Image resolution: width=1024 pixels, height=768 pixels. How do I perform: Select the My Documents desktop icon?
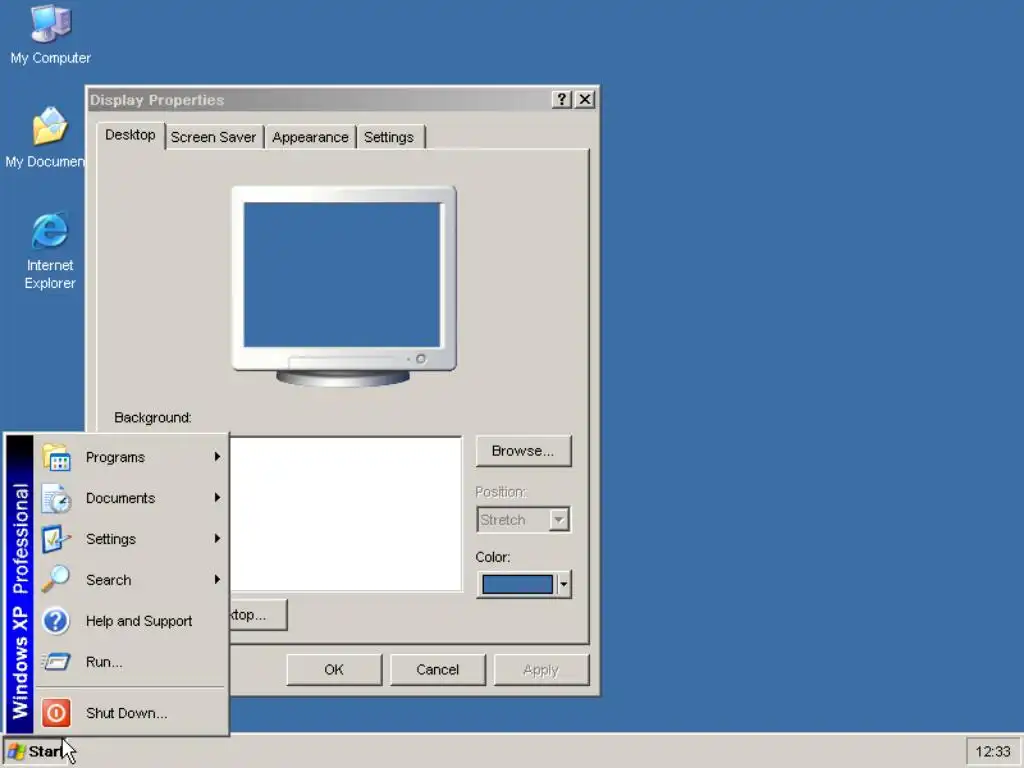pyautogui.click(x=46, y=138)
